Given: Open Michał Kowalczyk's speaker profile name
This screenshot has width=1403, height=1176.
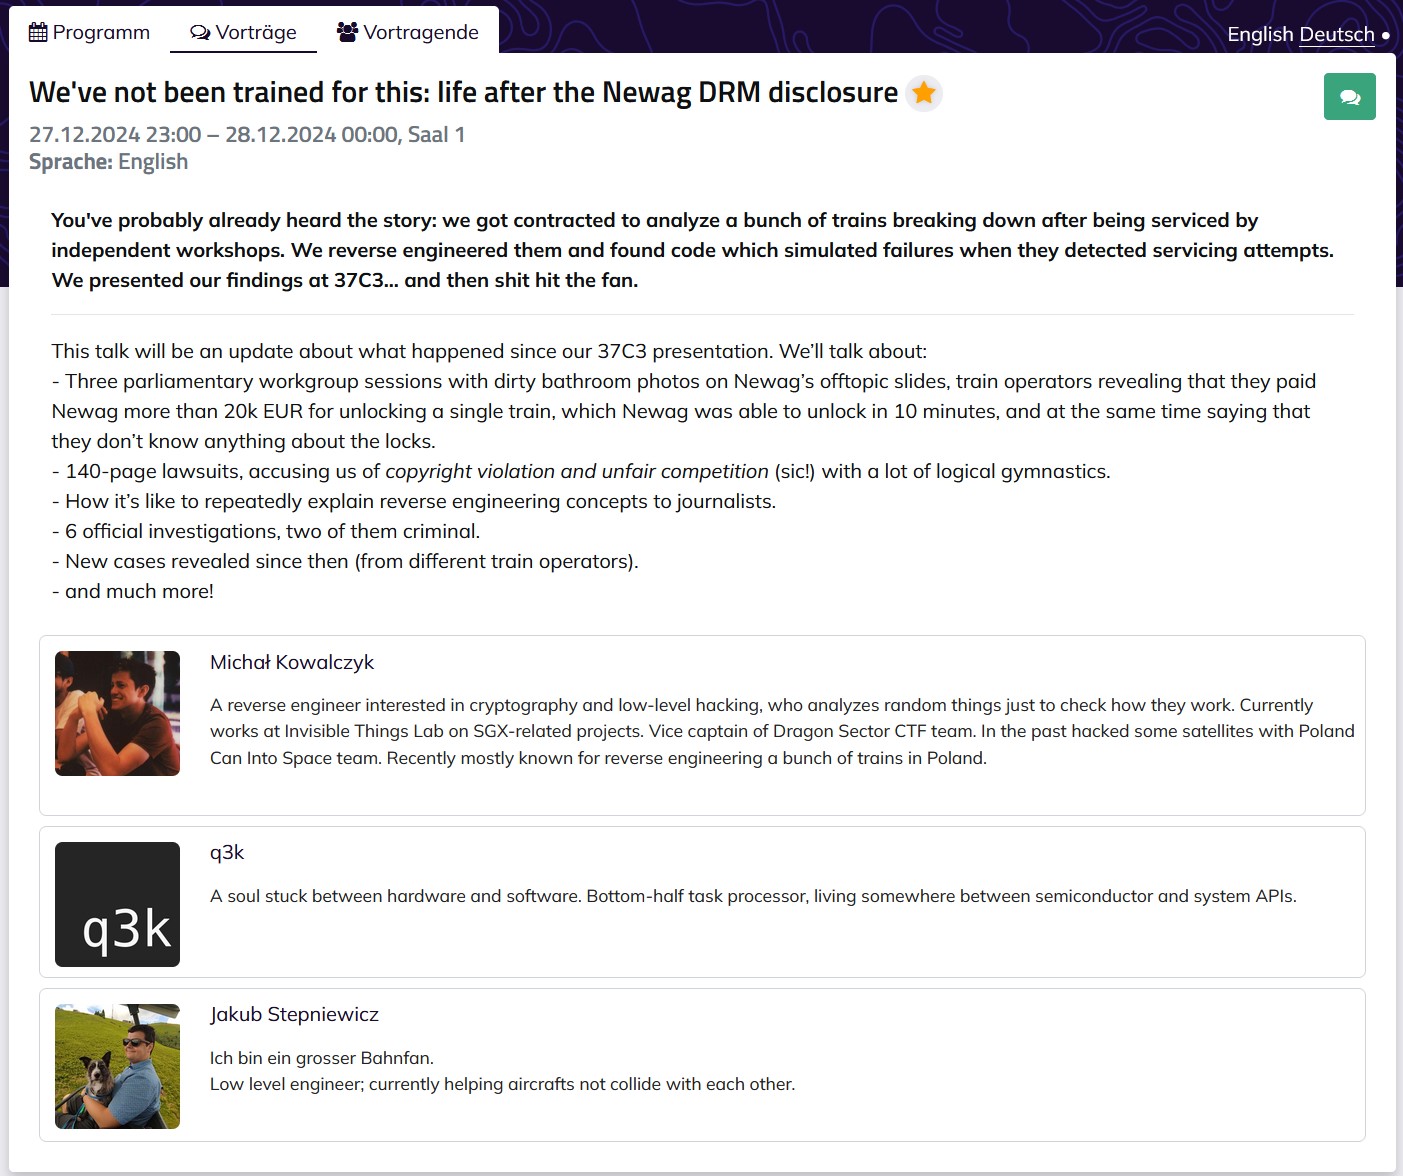Looking at the screenshot, I should tap(292, 662).
